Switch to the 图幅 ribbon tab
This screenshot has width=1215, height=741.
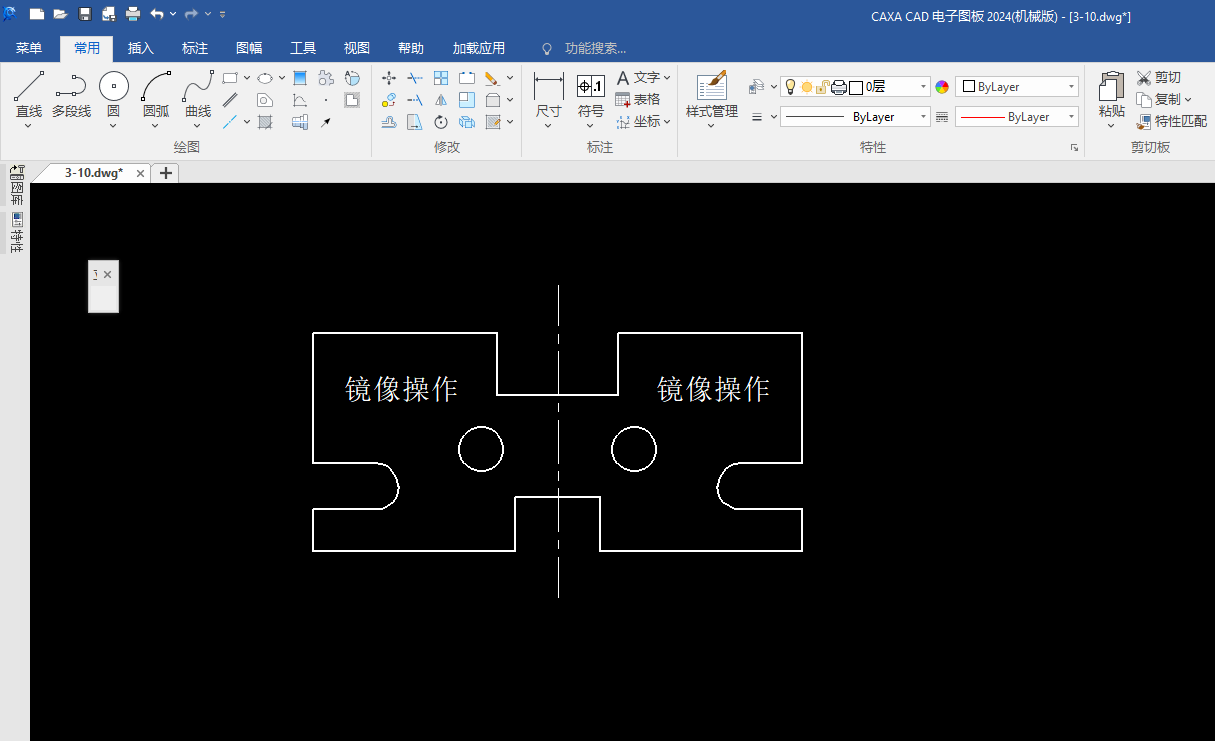249,48
